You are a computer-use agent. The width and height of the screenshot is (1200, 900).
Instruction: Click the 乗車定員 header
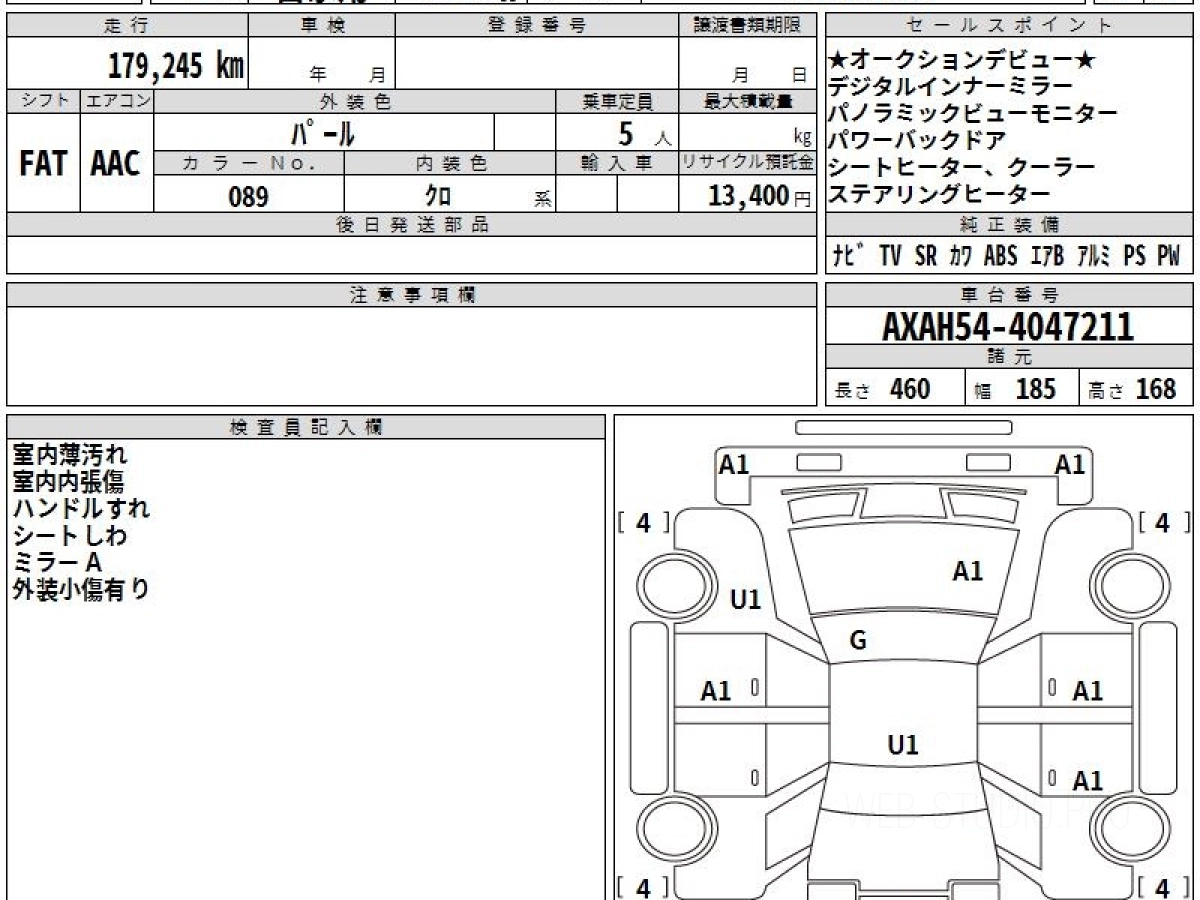[617, 101]
